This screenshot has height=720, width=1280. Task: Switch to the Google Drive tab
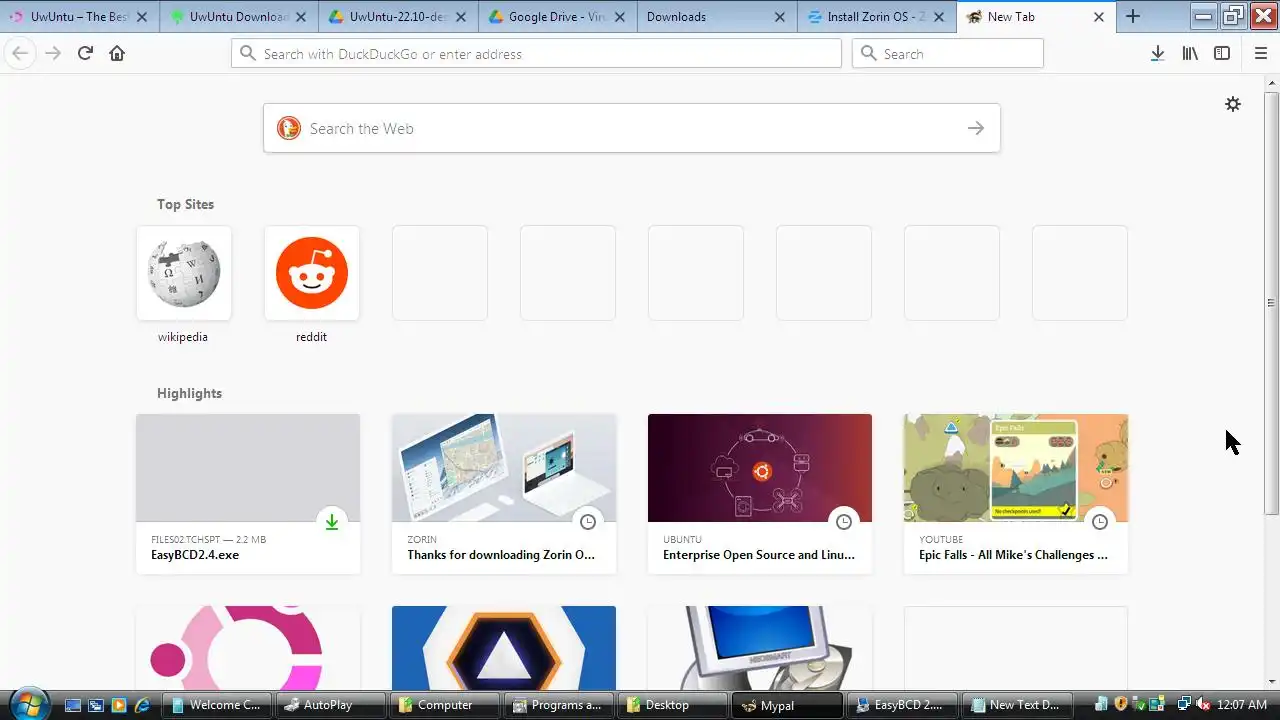558,17
